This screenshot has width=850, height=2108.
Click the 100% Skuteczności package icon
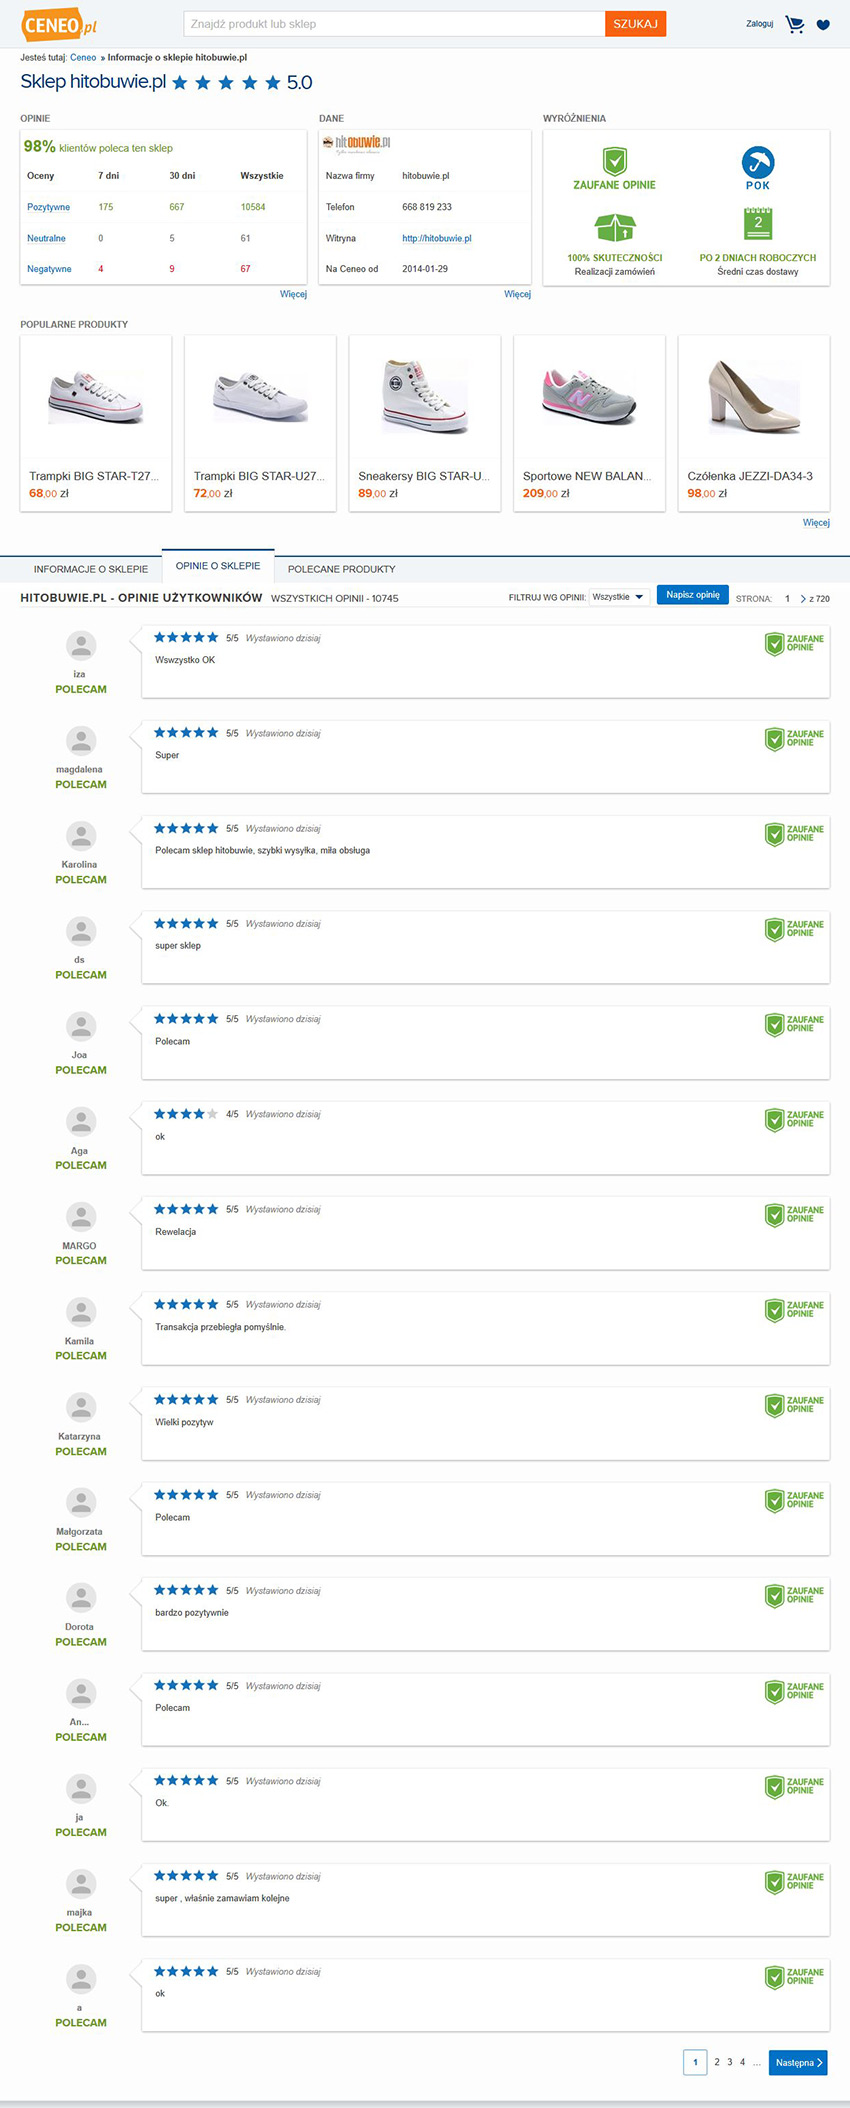[615, 228]
